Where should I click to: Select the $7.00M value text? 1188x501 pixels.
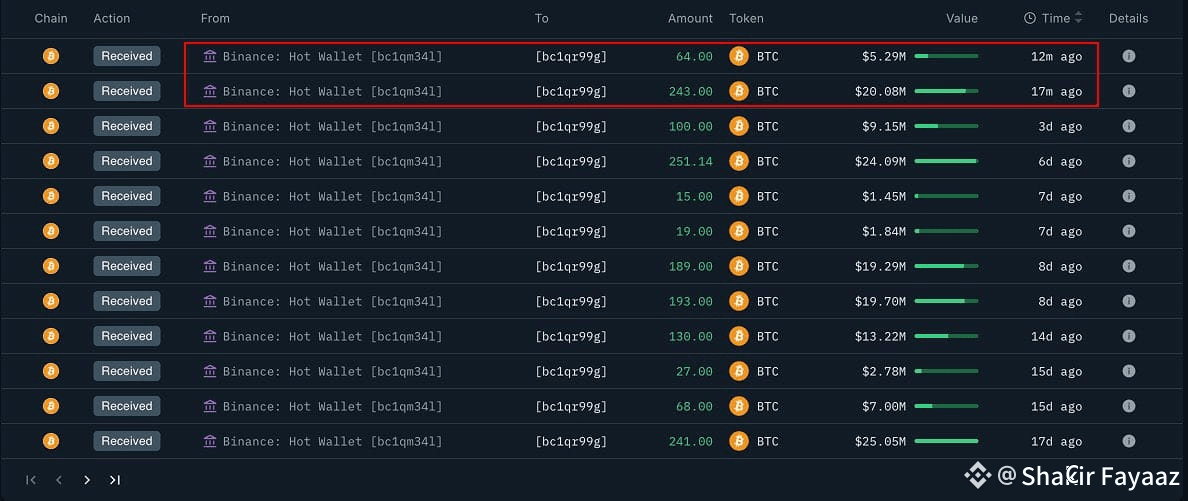tap(883, 406)
